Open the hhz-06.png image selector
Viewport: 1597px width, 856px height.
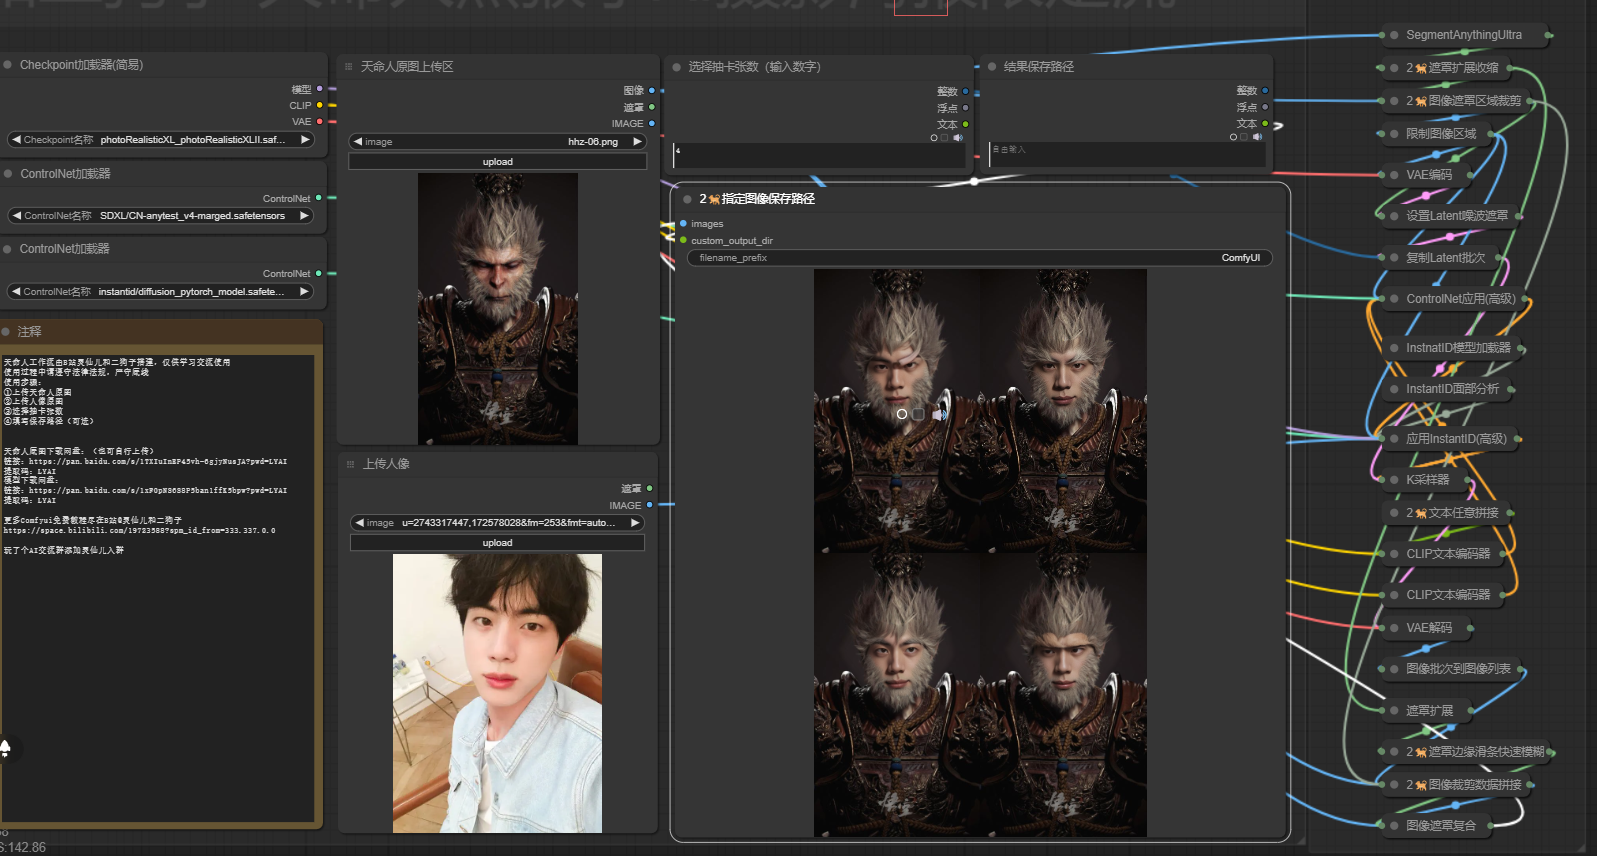click(x=497, y=142)
